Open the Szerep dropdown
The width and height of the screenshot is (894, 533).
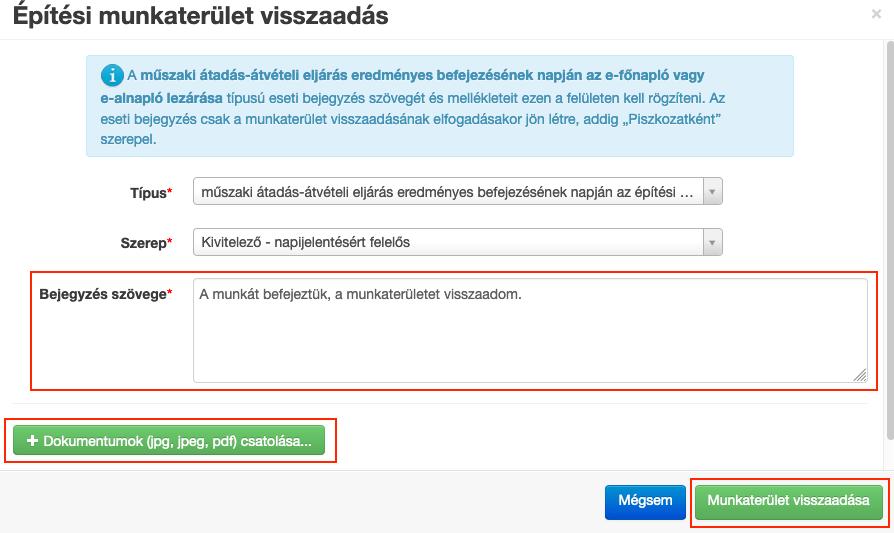458,242
